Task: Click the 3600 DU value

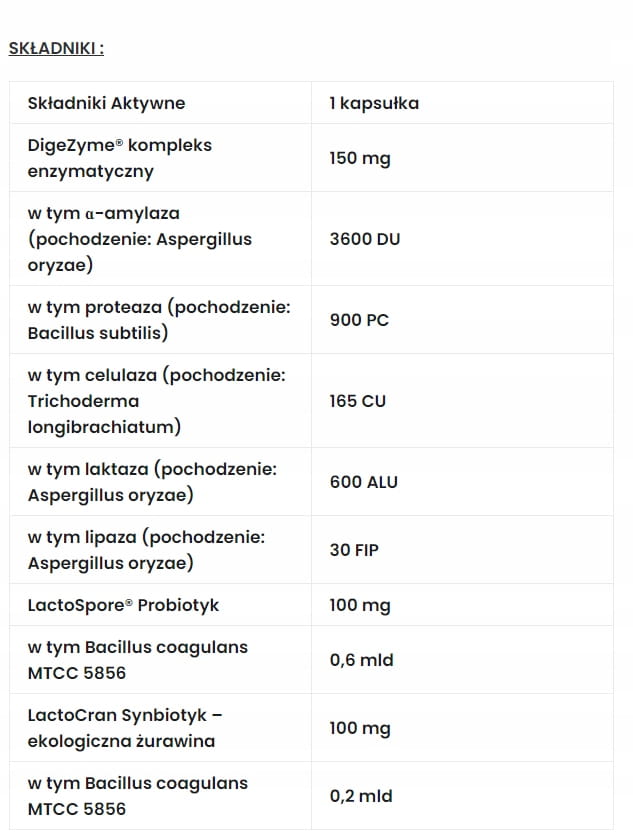Action: (x=365, y=239)
